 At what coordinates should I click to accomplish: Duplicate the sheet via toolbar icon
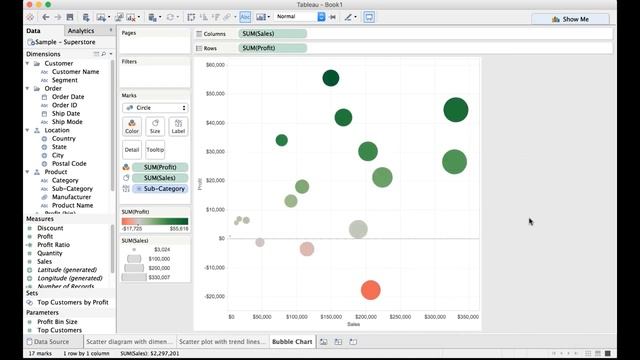[x=119, y=17]
